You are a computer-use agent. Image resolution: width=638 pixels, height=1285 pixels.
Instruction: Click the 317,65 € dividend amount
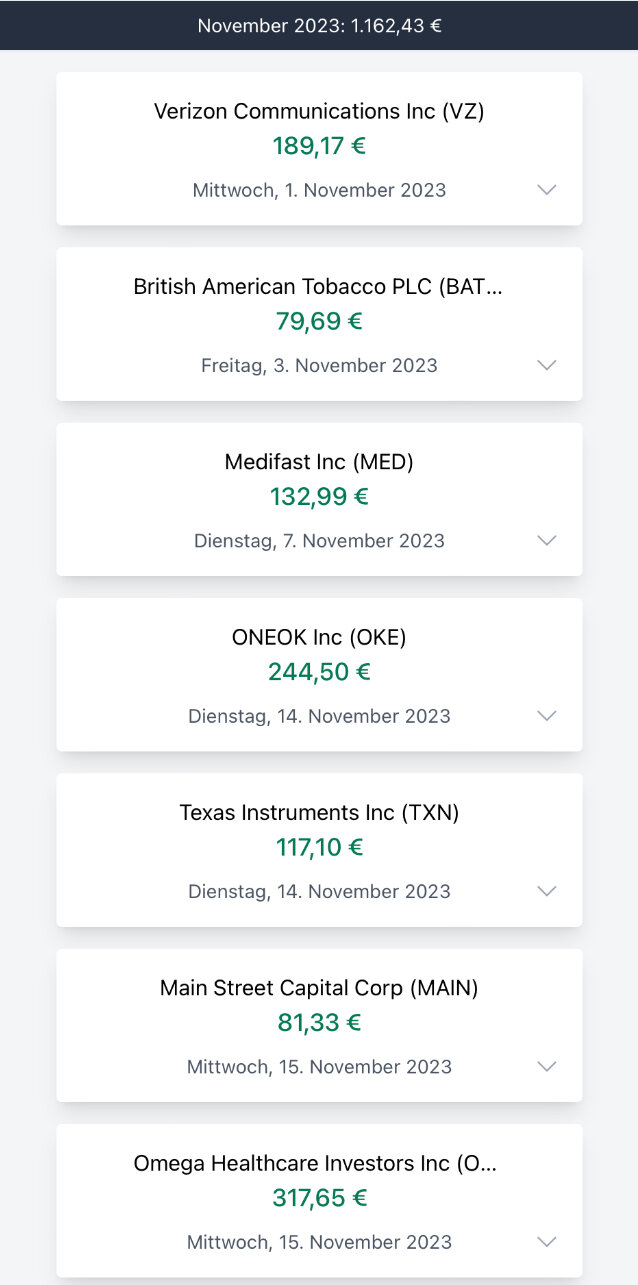point(319,1198)
